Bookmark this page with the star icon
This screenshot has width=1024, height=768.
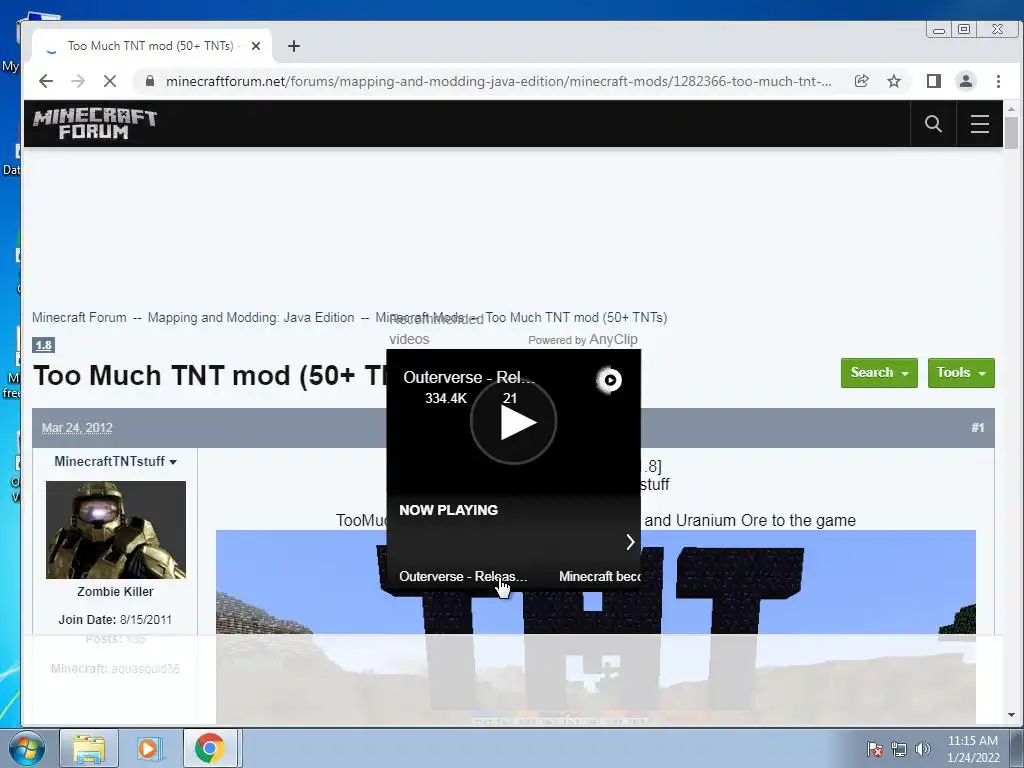pos(894,81)
